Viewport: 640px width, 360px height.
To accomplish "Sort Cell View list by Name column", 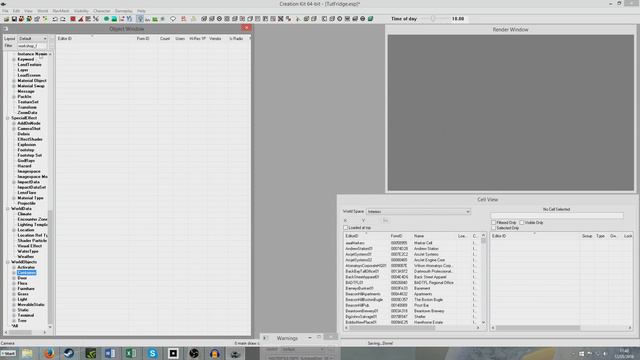I will [x=434, y=236].
